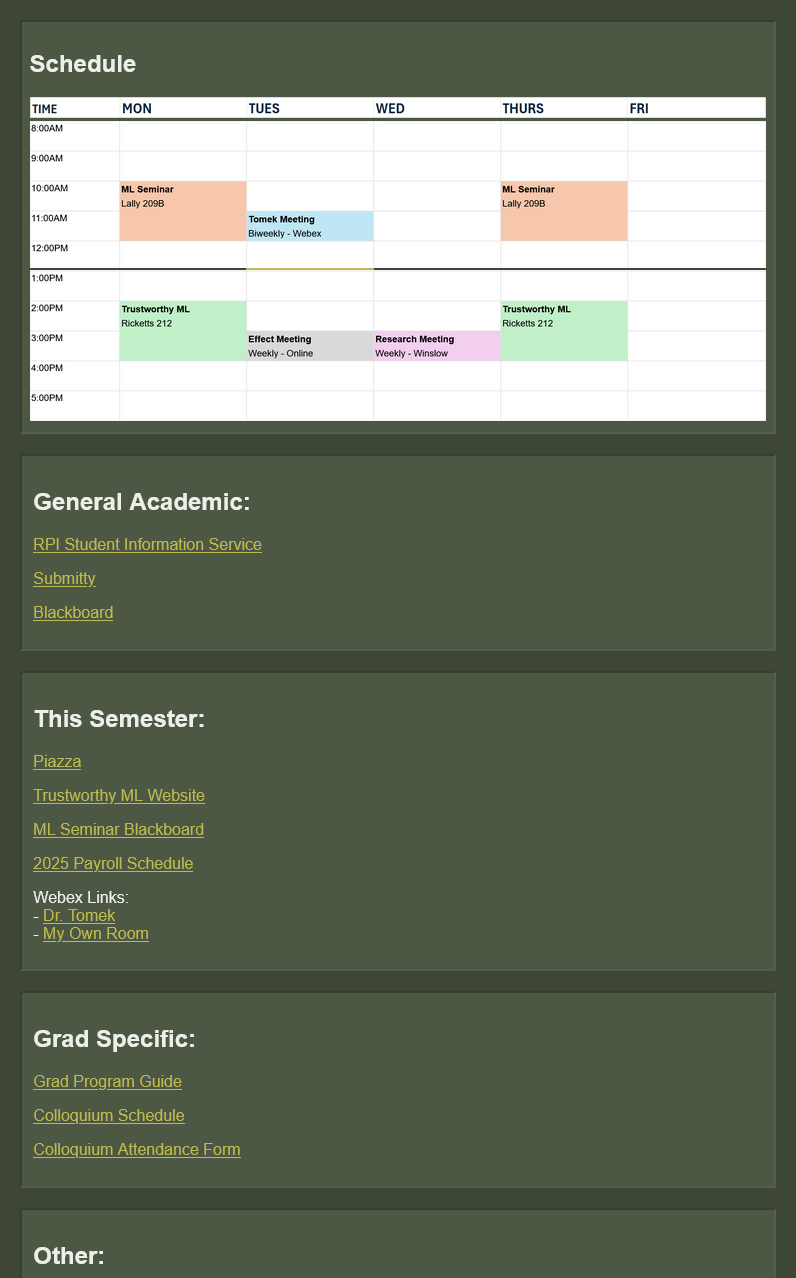View the Colloquium Schedule link
This screenshot has width=796, height=1278.
(109, 1116)
